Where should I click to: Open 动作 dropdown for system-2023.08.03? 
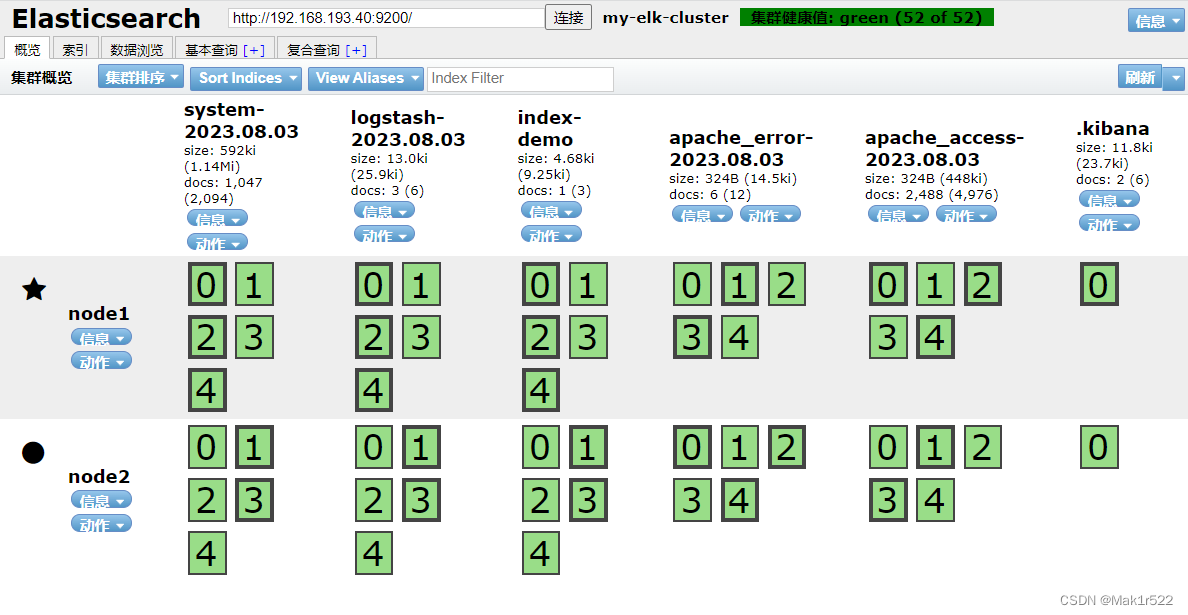tap(217, 242)
